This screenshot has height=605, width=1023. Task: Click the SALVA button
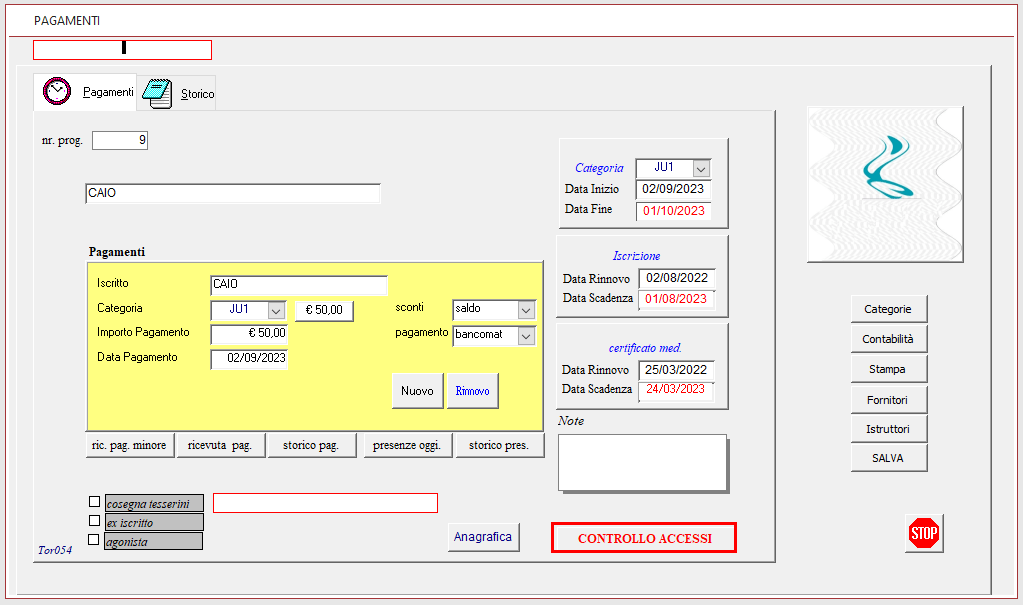pyautogui.click(x=889, y=458)
